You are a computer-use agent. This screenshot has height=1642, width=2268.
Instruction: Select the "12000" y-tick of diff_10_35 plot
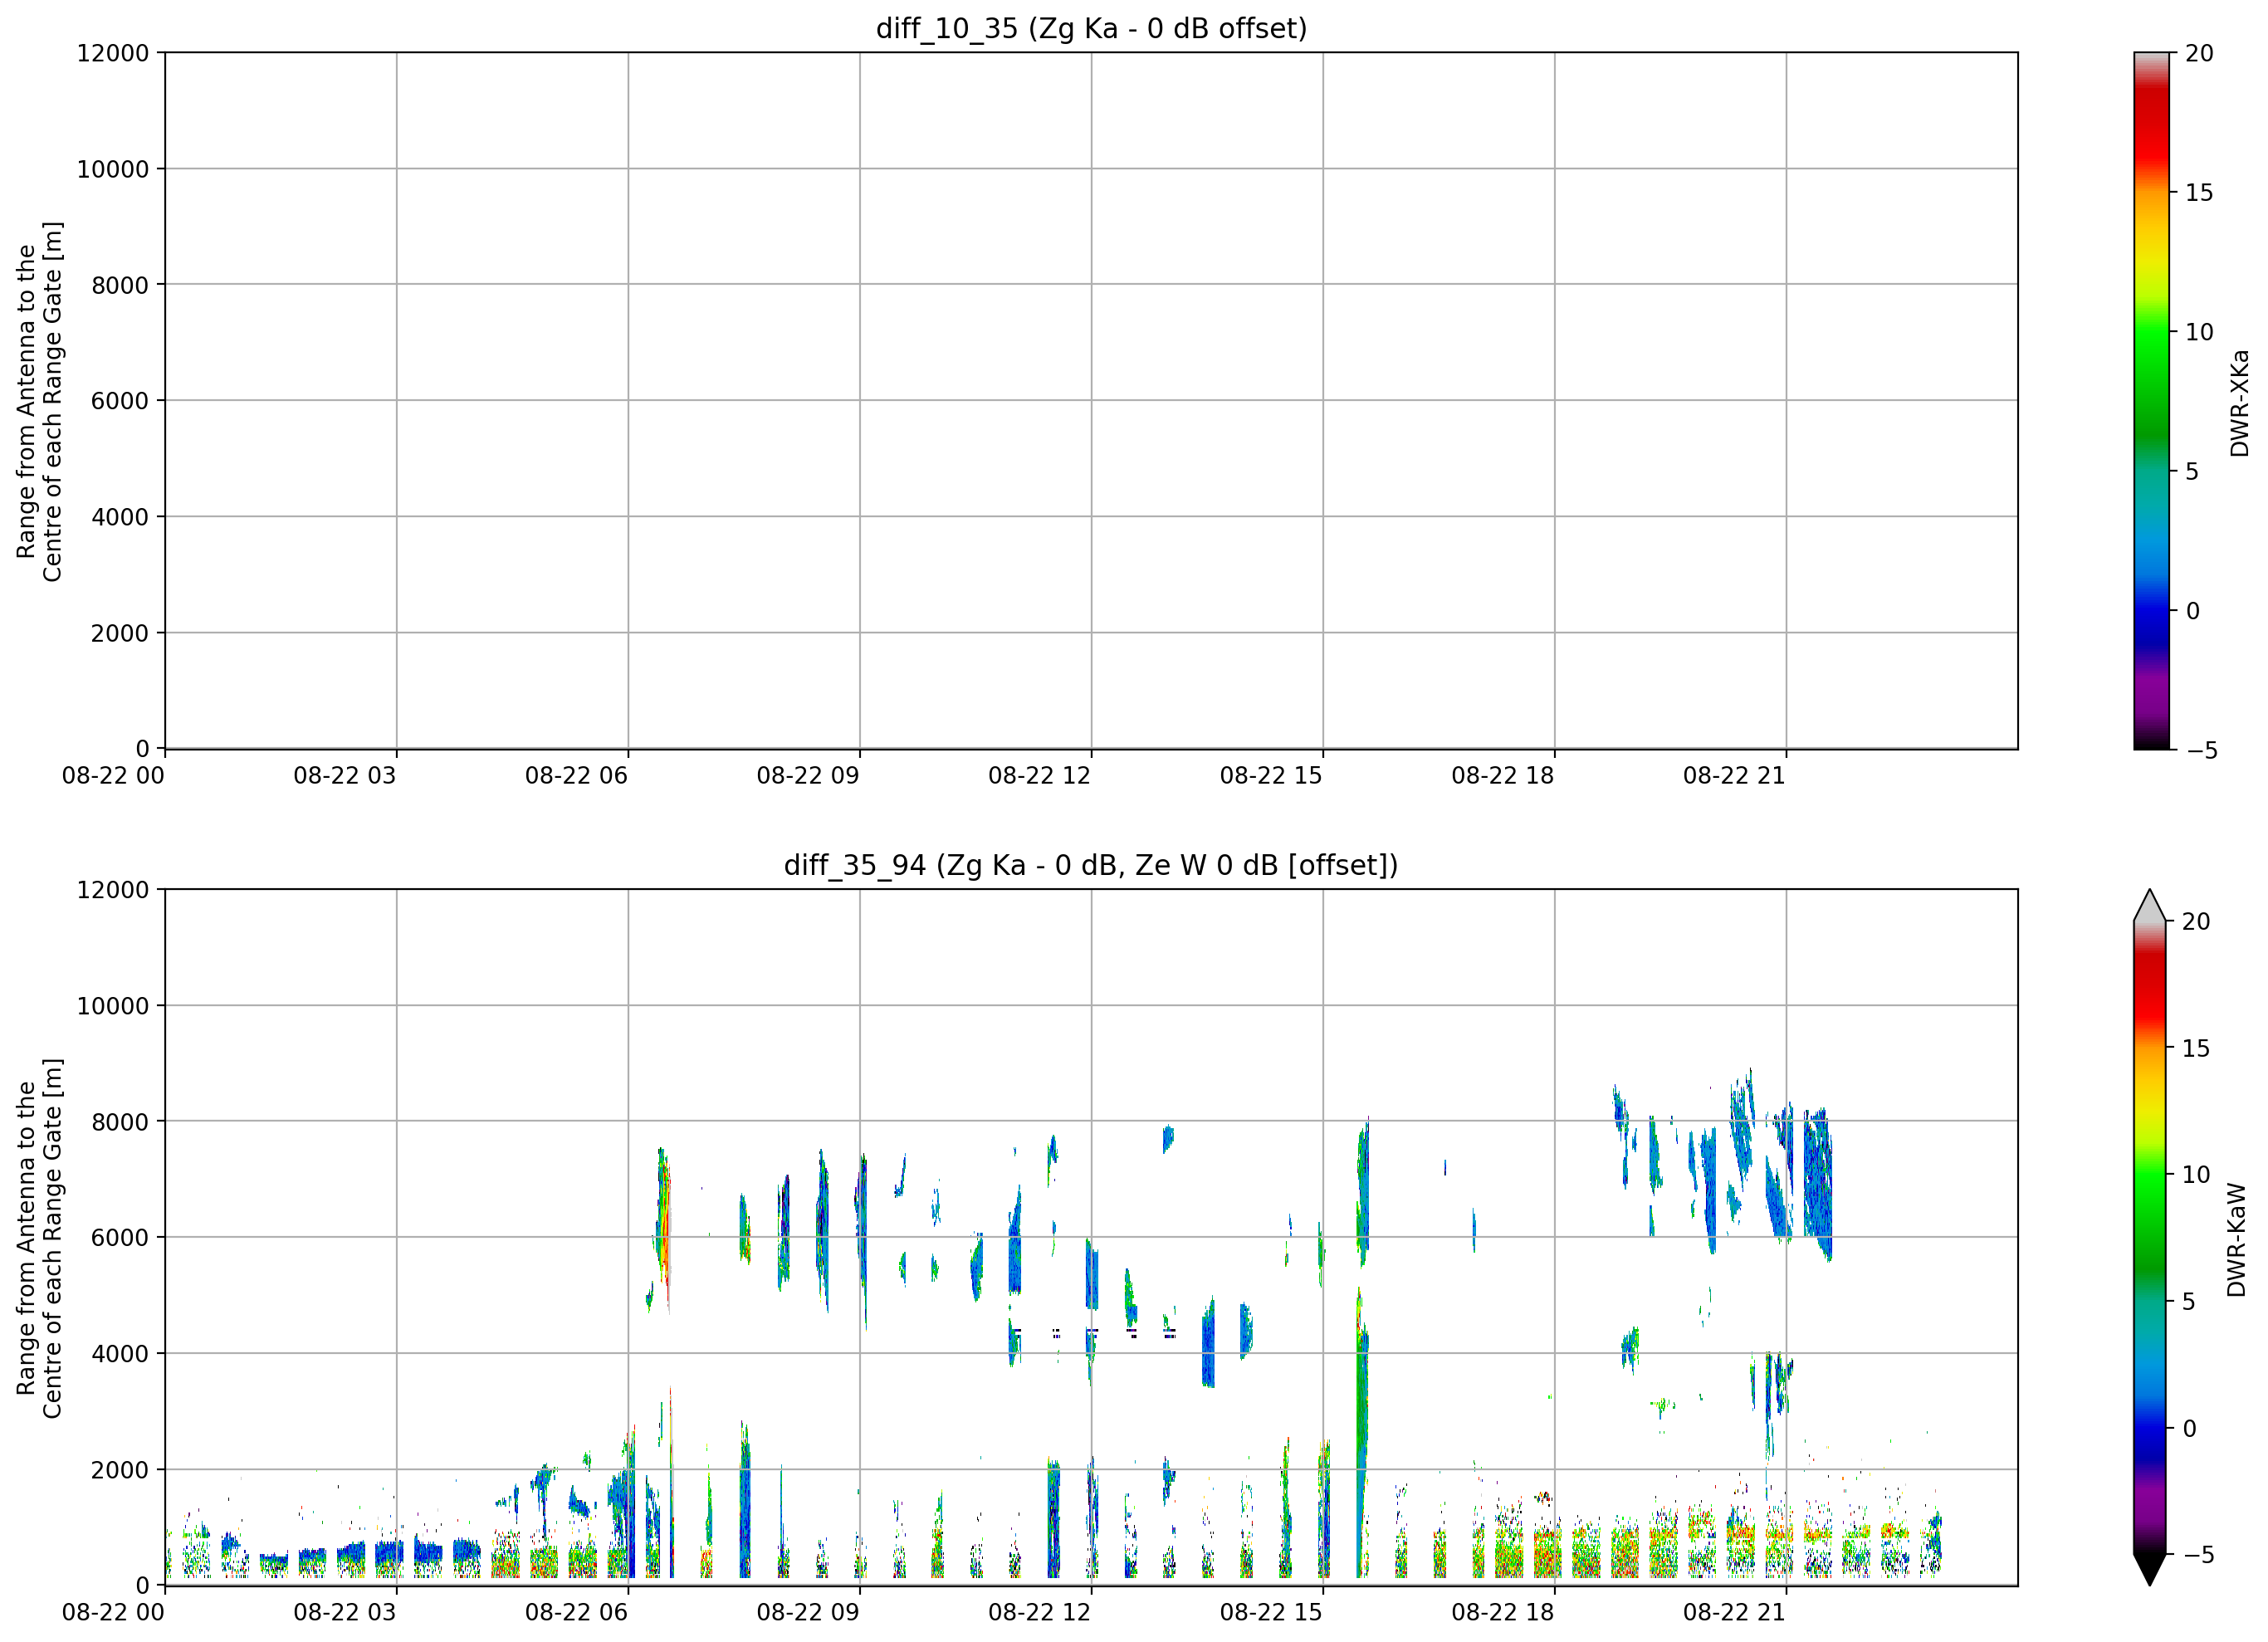pyautogui.click(x=113, y=52)
